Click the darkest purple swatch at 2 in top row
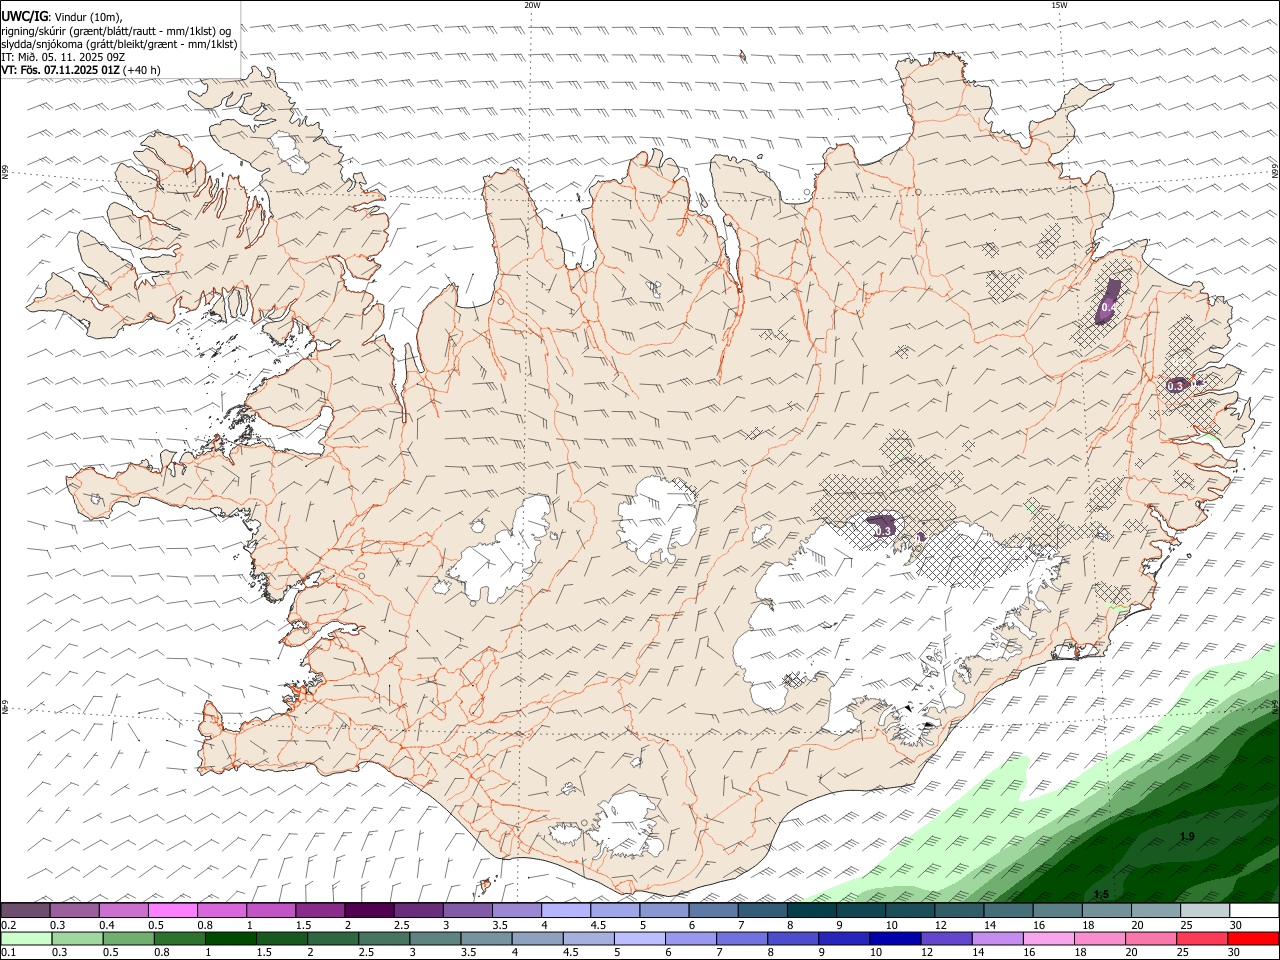 (x=369, y=910)
